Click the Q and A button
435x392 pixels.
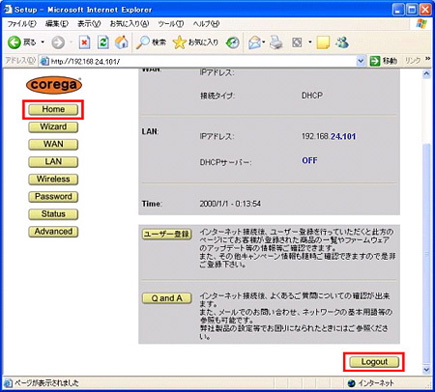tap(167, 298)
